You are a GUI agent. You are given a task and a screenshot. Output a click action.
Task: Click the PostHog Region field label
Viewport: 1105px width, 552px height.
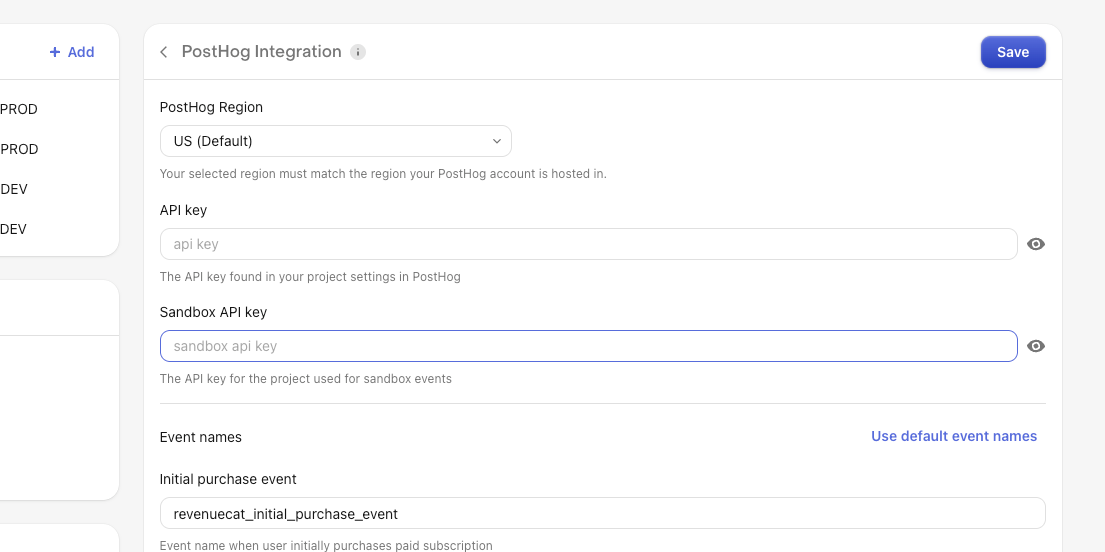[211, 107]
